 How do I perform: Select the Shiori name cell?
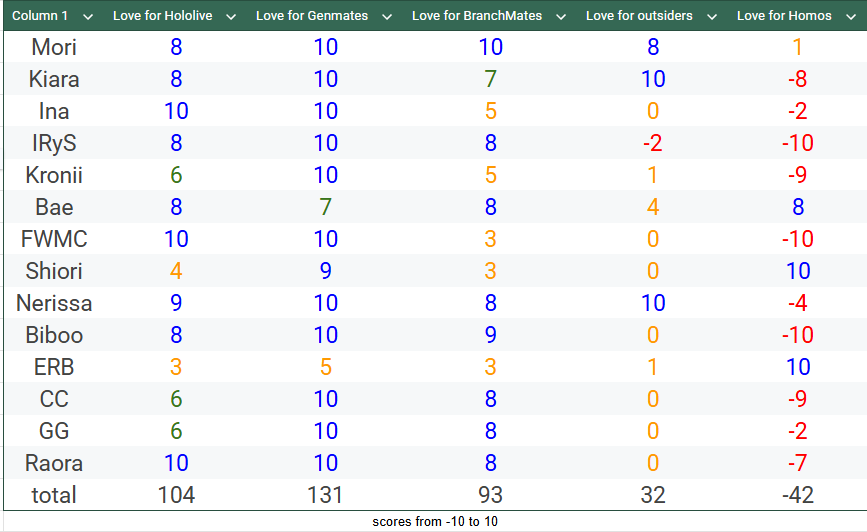(x=54, y=272)
